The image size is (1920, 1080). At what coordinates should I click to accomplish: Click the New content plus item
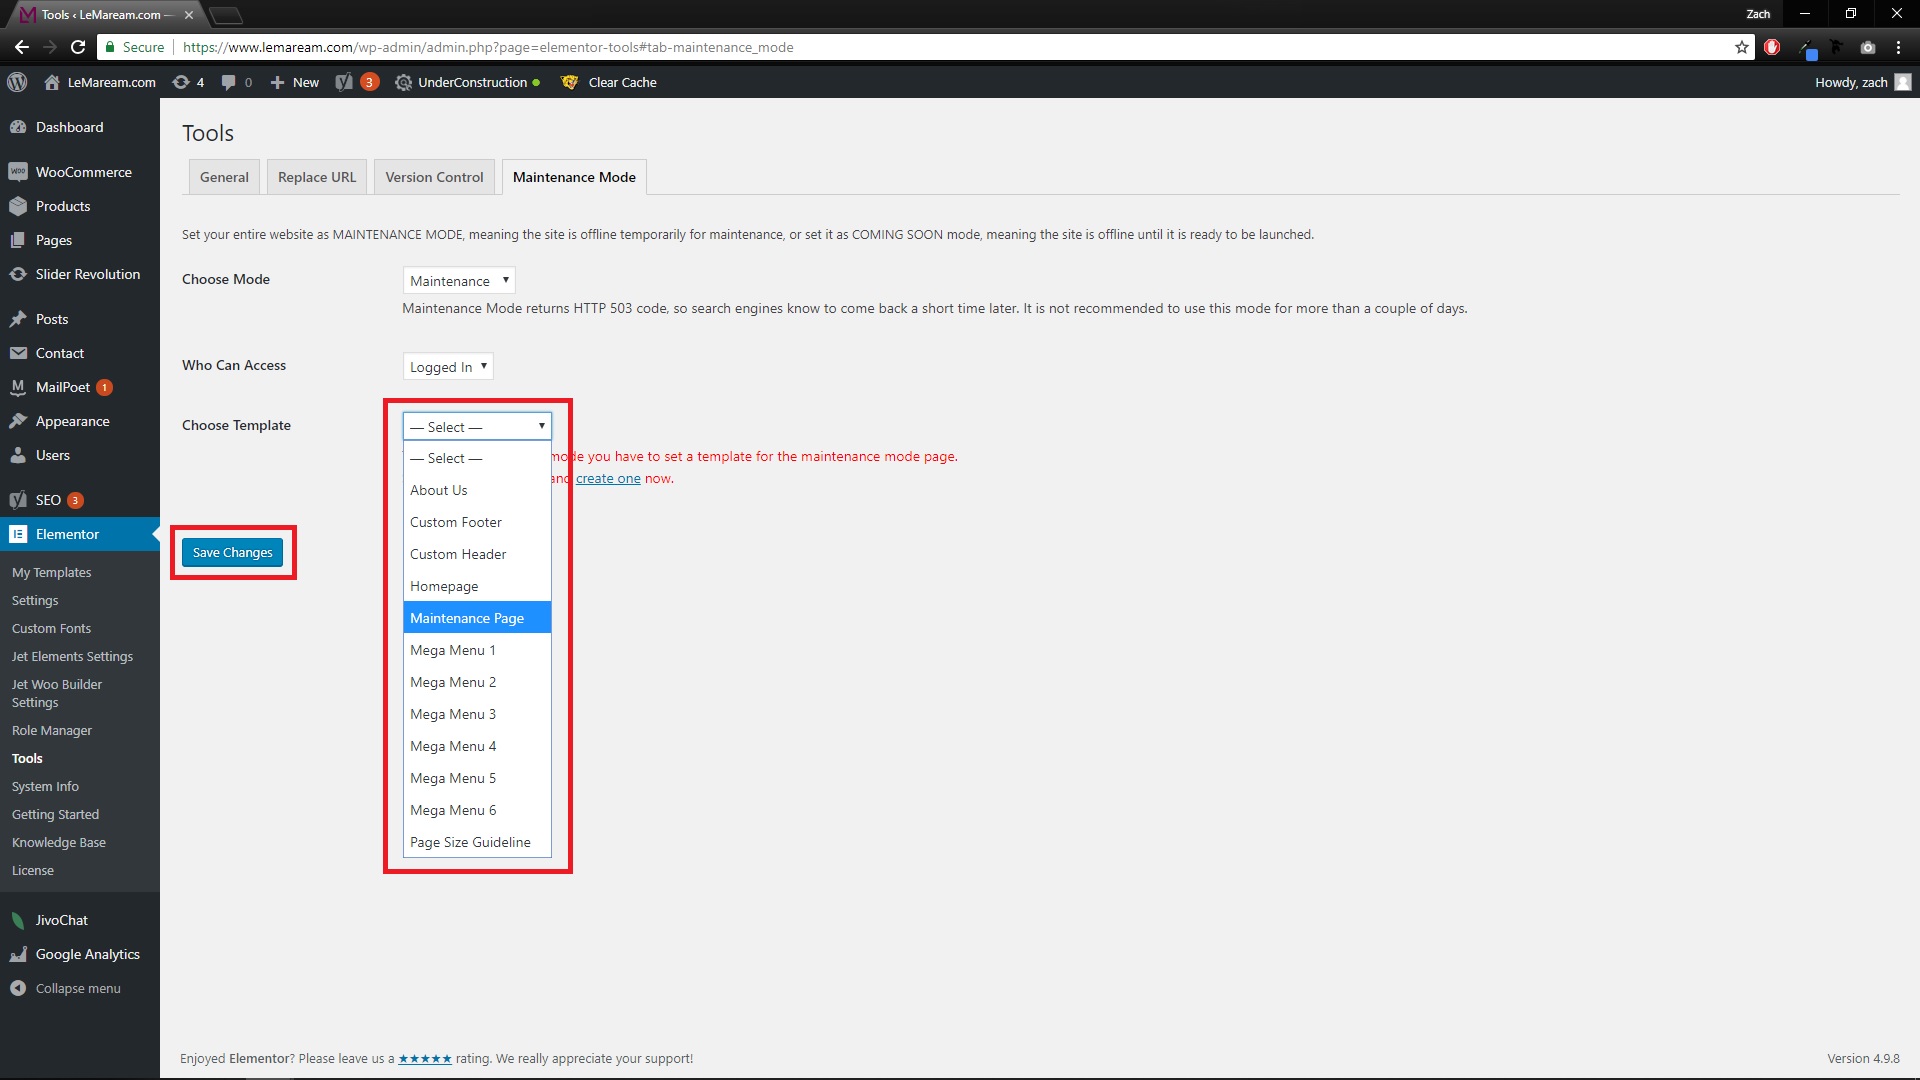pos(295,82)
